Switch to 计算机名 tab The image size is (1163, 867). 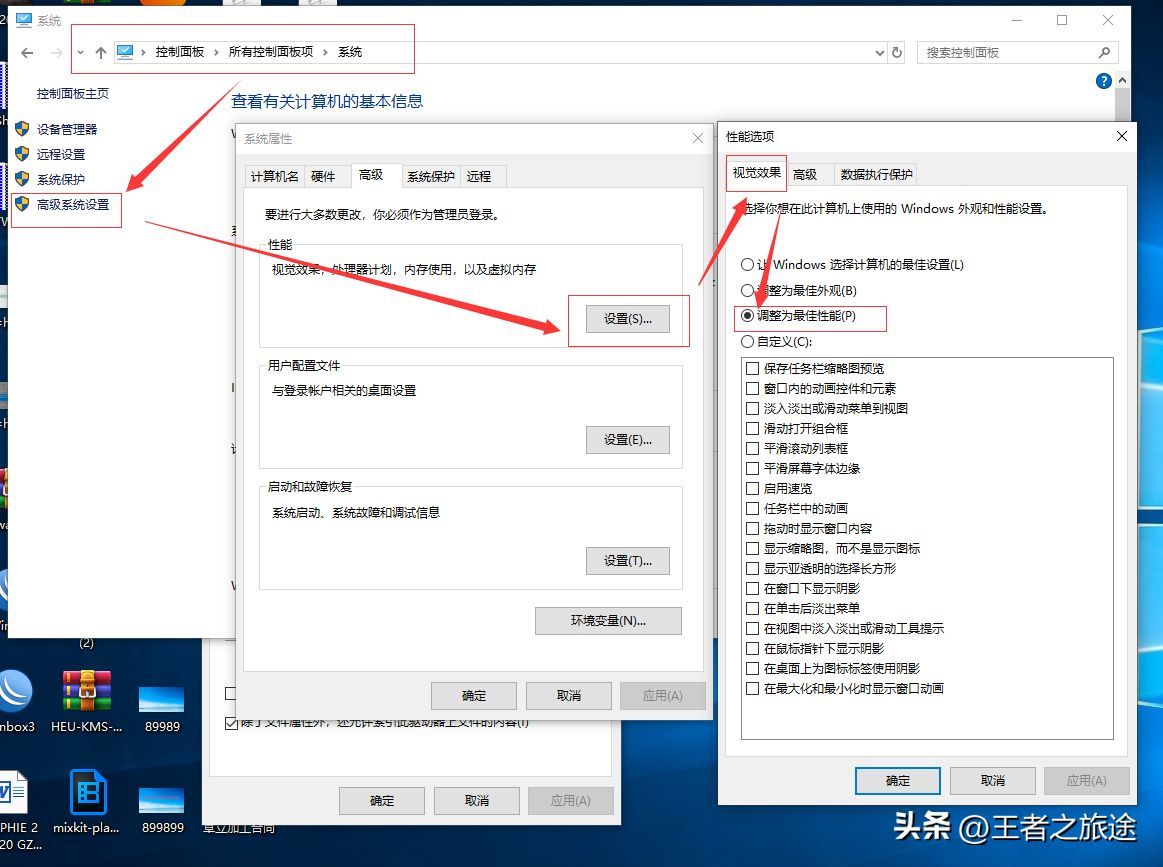(274, 177)
